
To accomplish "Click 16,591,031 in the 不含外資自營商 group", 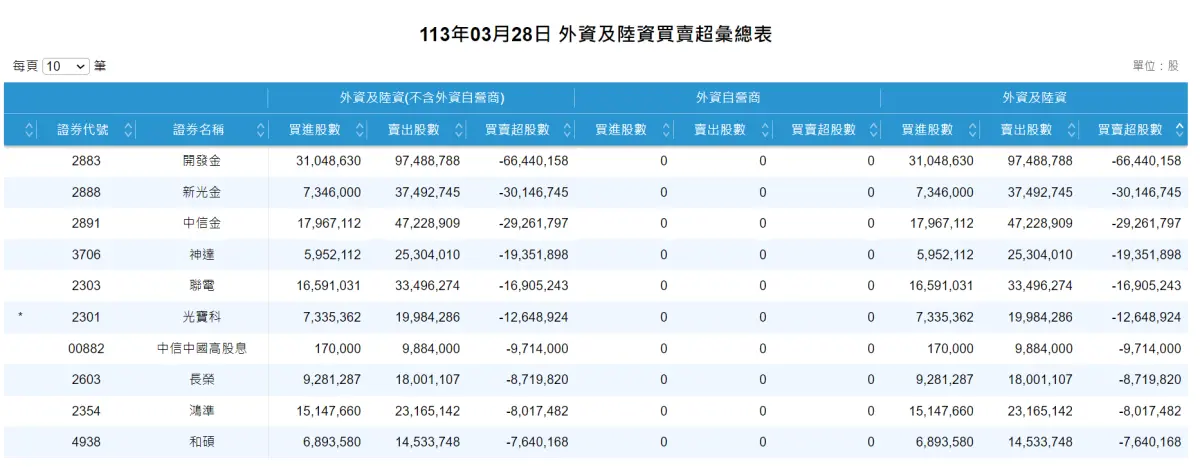I will (329, 286).
